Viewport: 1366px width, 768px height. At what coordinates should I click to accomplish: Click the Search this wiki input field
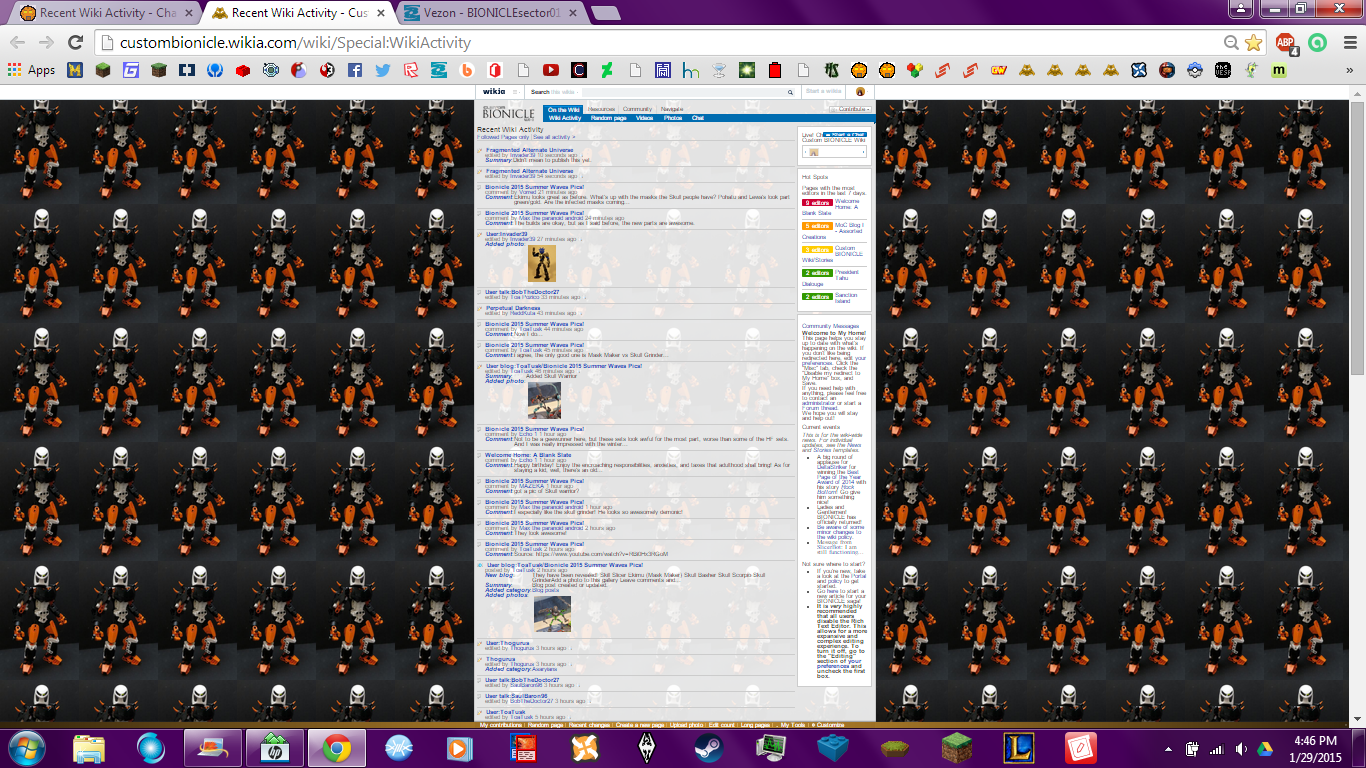(x=682, y=92)
